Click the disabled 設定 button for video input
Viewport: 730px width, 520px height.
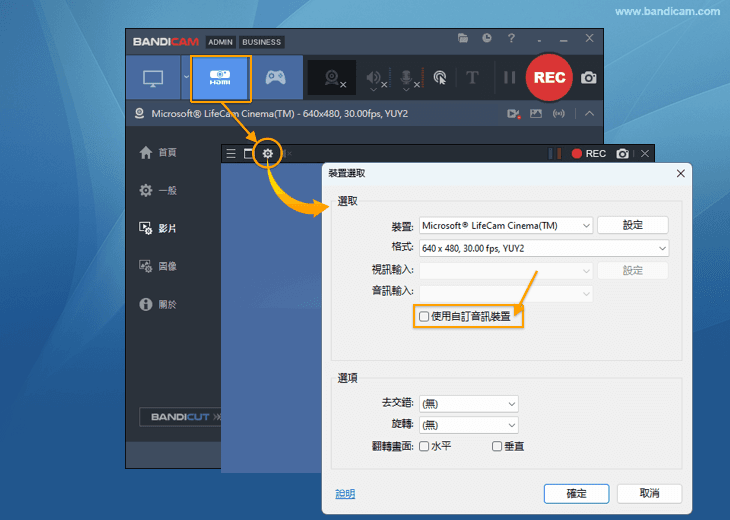tap(633, 270)
